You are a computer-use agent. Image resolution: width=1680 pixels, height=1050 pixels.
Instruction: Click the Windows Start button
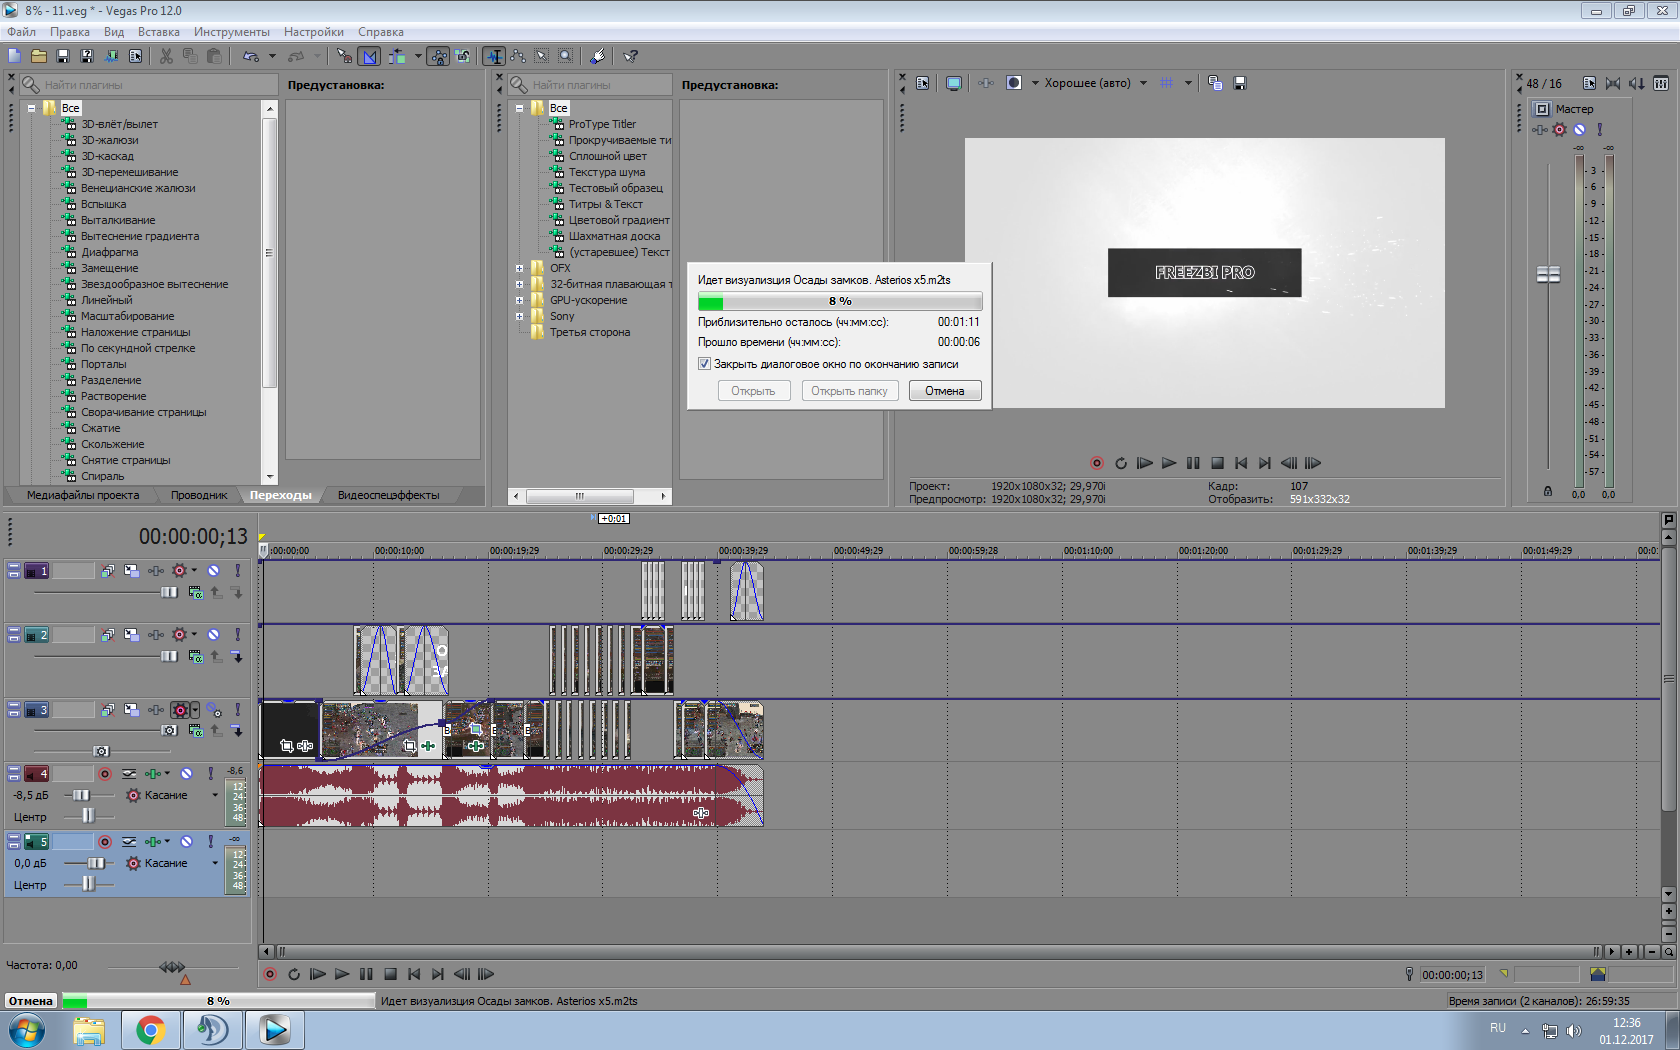pos(26,1030)
